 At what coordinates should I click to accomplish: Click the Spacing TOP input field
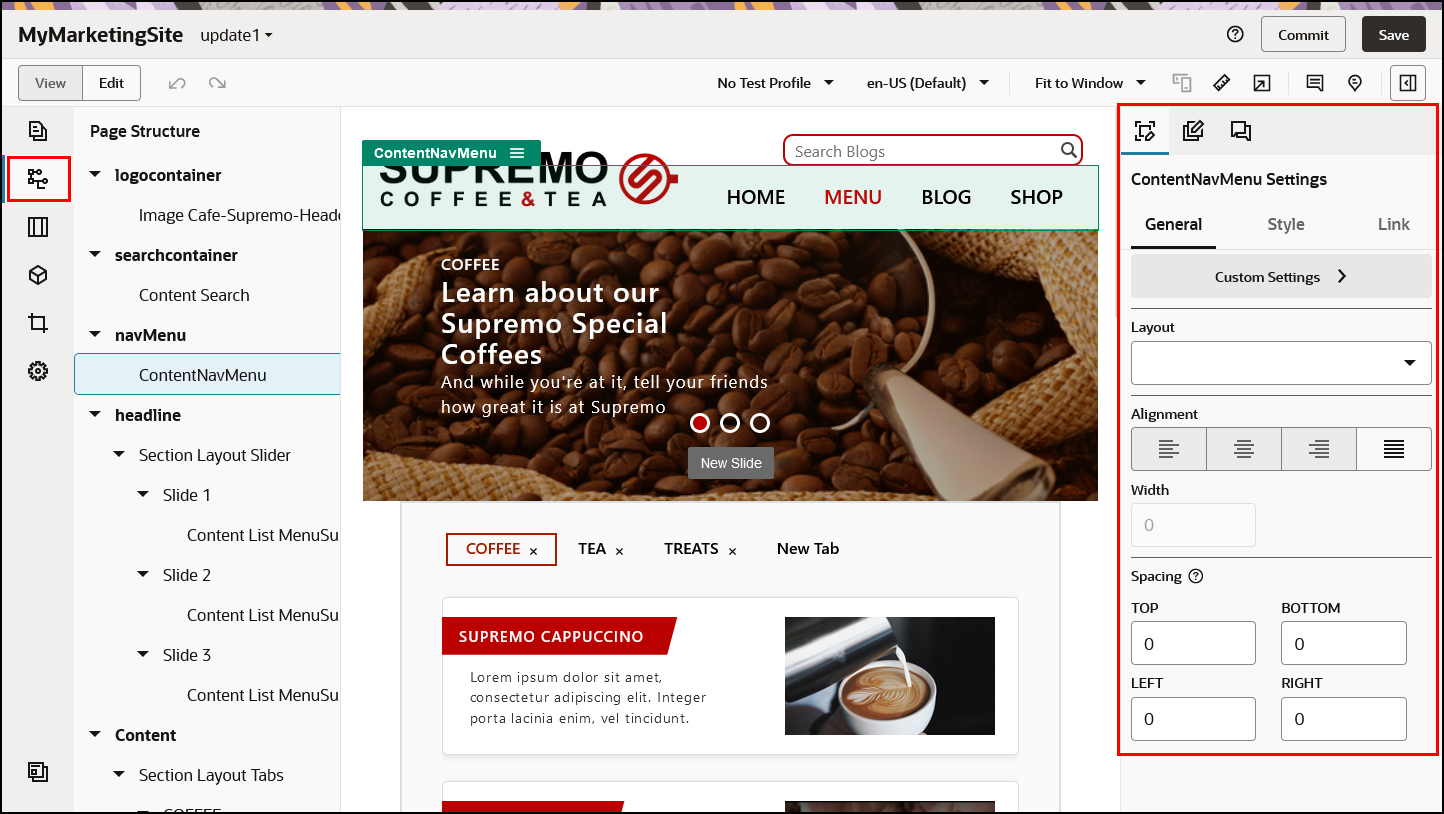(1193, 643)
